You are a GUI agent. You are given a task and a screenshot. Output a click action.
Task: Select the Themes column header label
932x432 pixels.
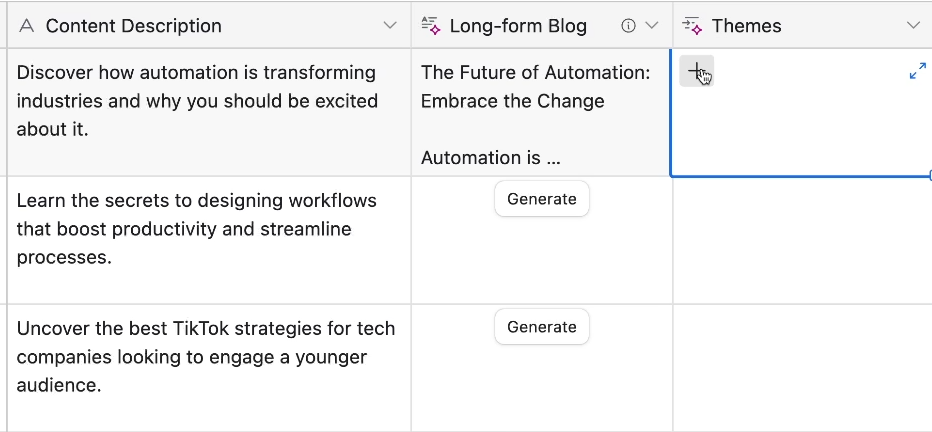(x=747, y=26)
